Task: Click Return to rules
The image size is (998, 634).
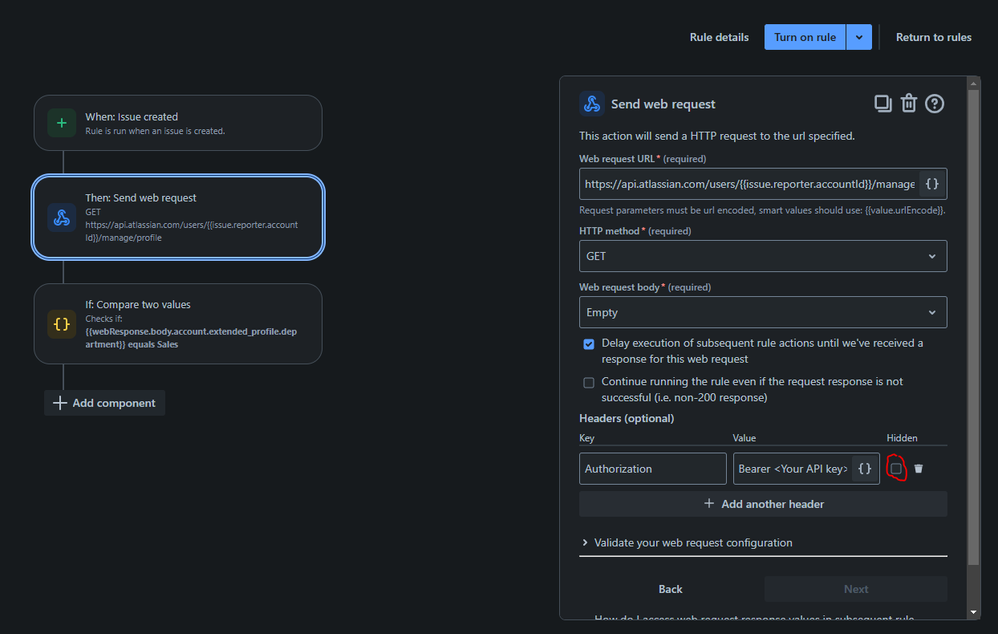Action: click(x=934, y=37)
